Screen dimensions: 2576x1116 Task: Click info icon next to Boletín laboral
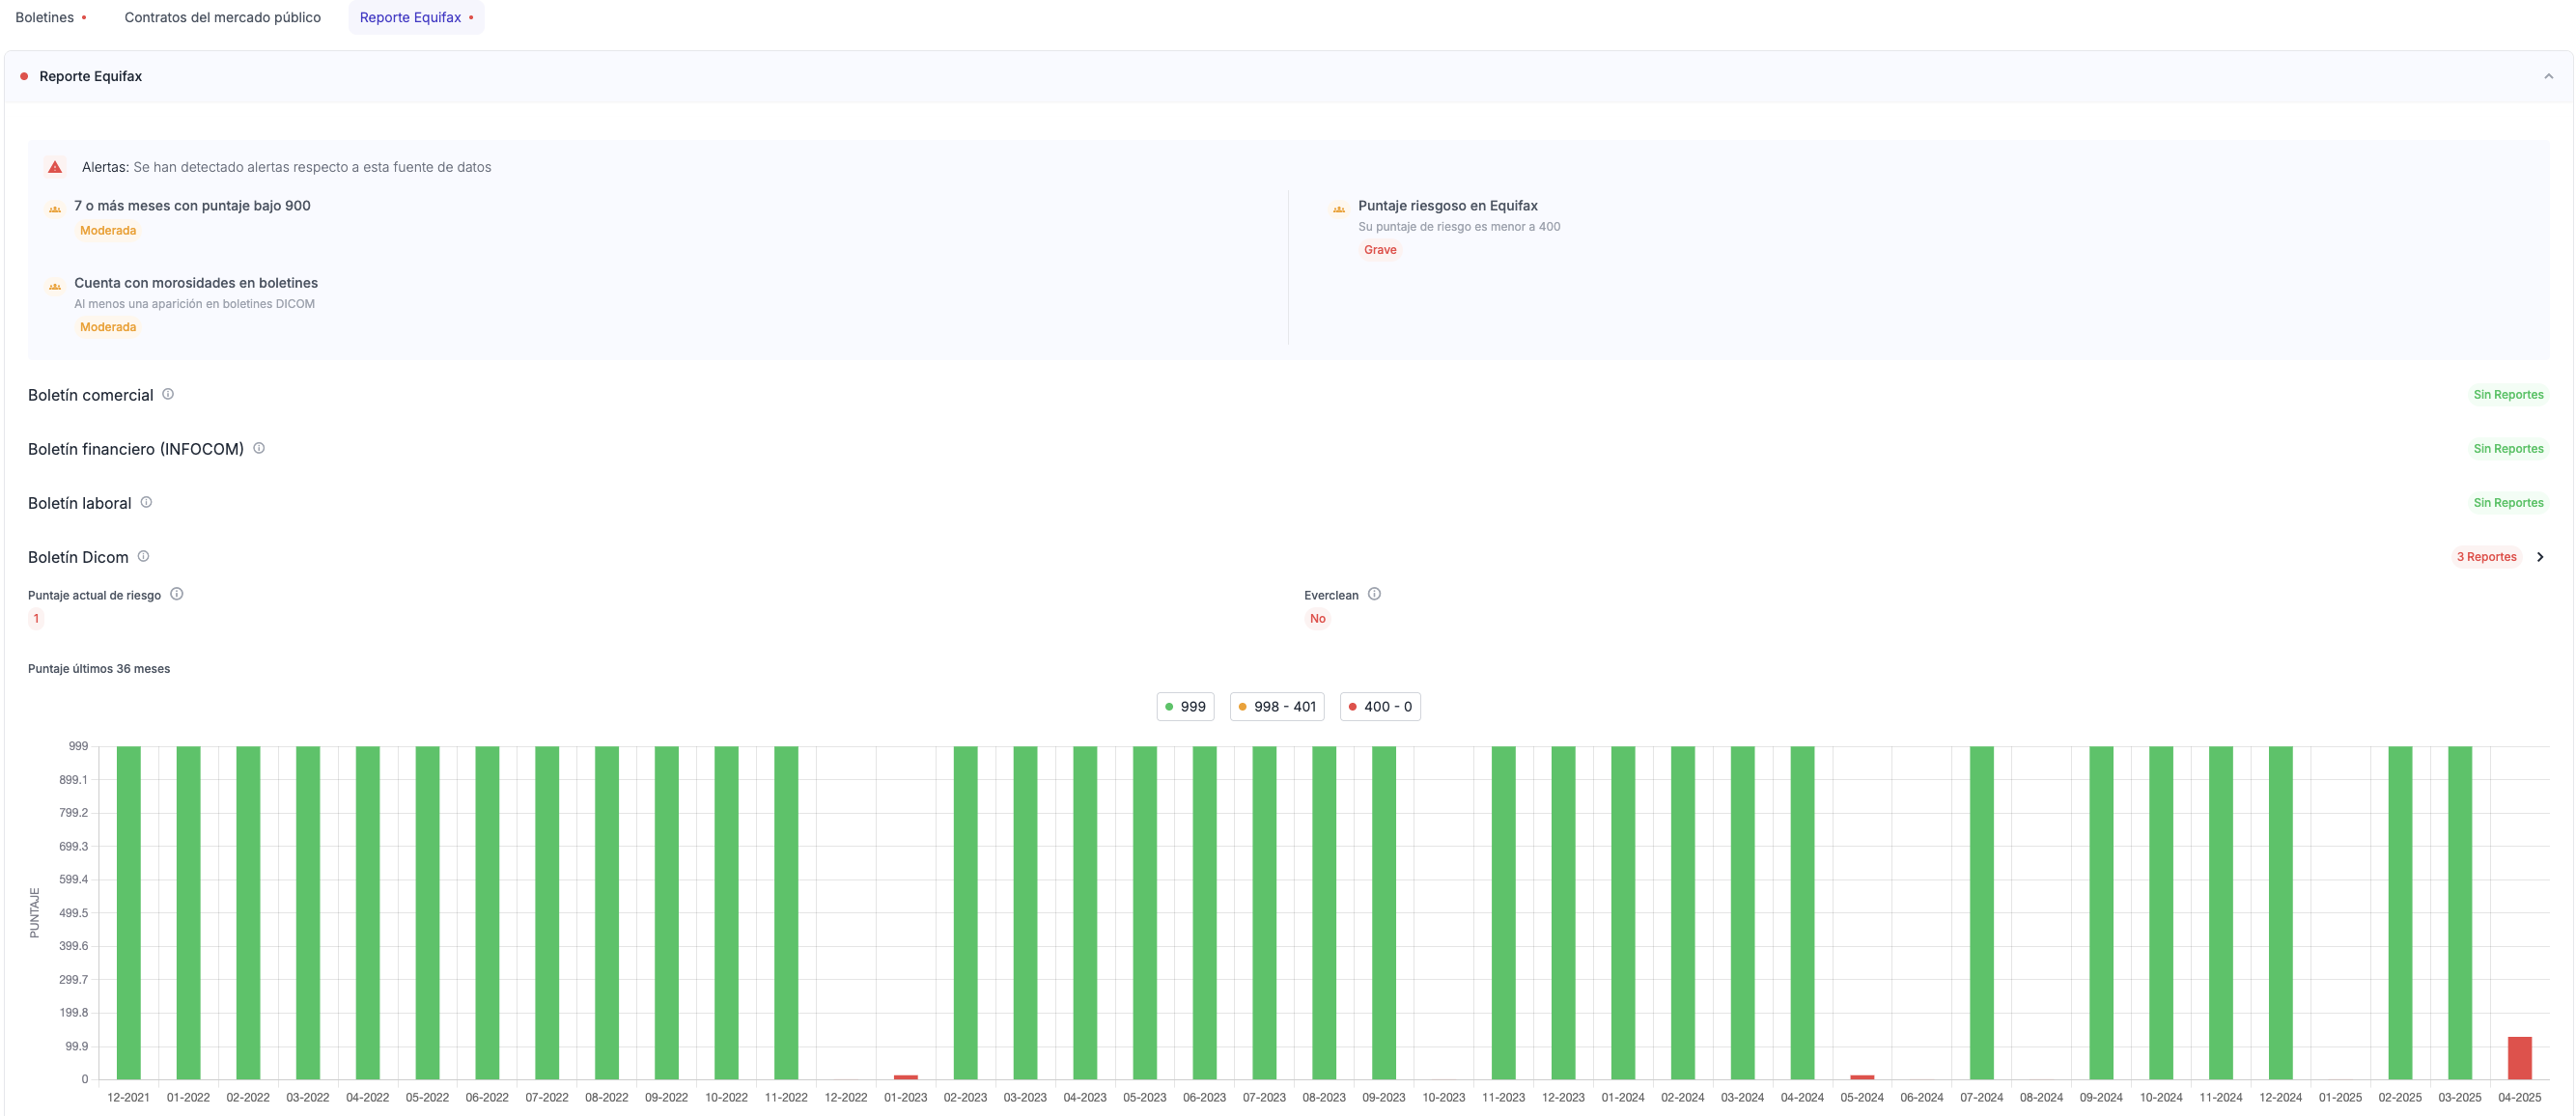pos(146,502)
